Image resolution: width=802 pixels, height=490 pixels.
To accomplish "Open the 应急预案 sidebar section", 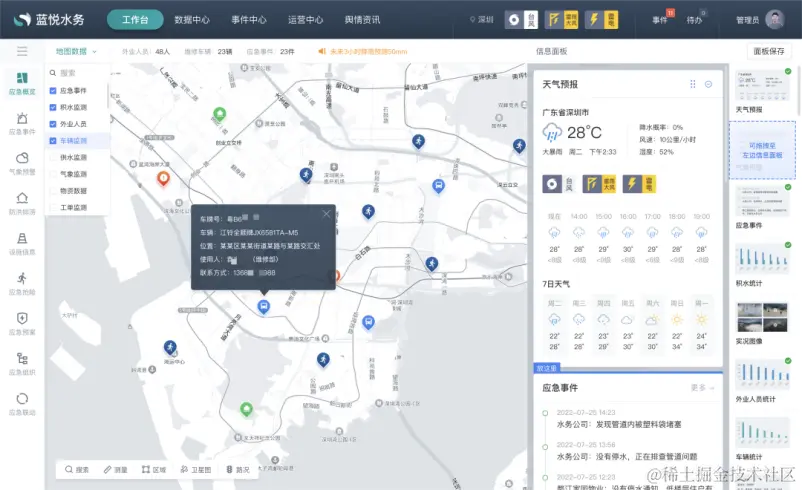I will (x=22, y=324).
